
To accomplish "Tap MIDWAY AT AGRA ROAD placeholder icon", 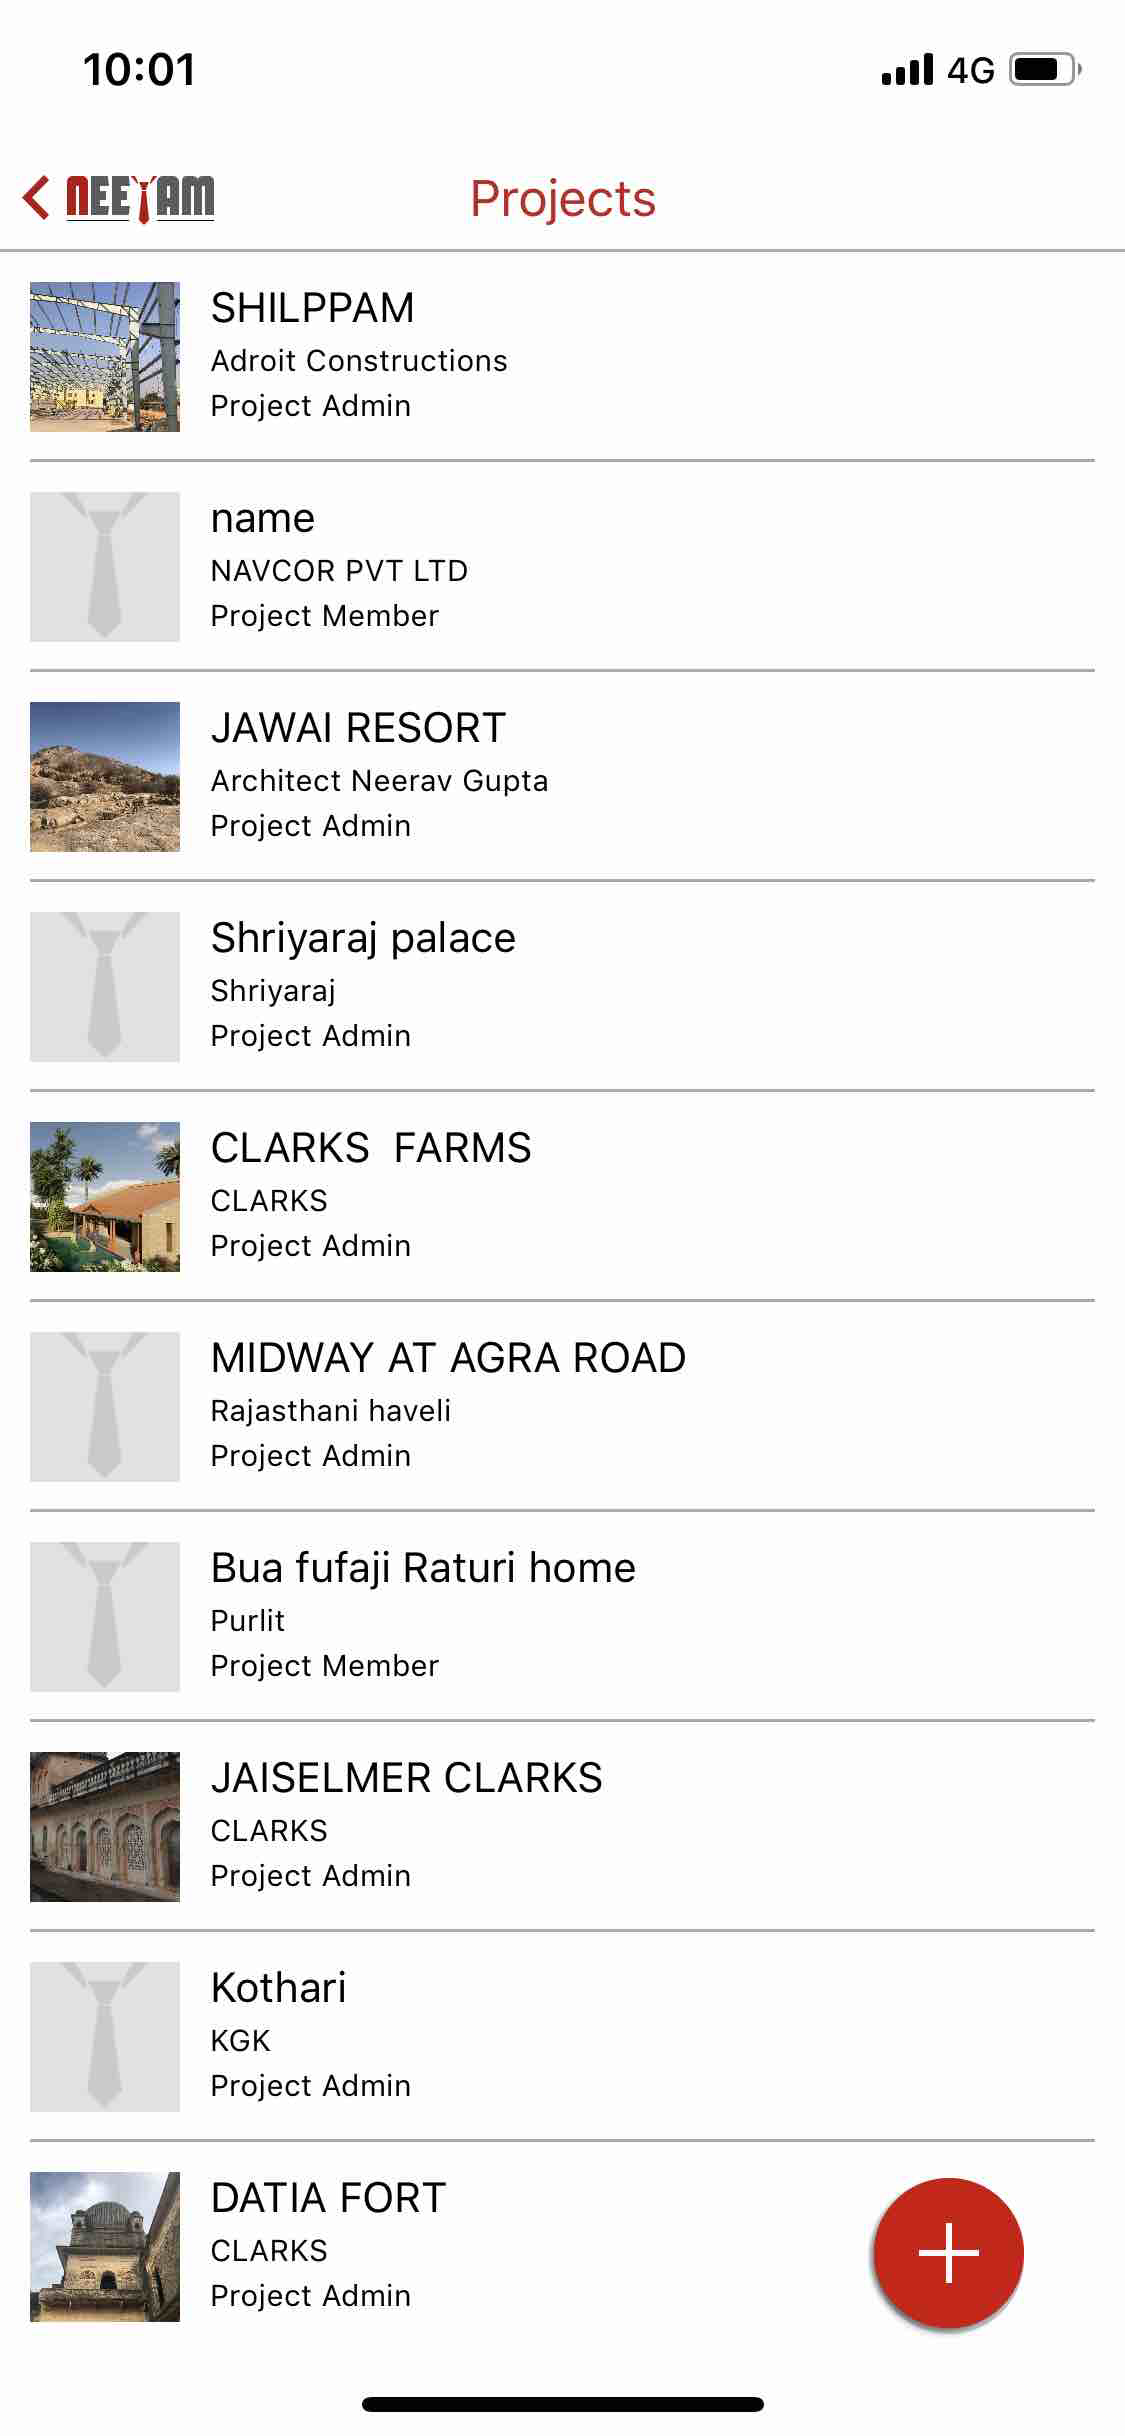I will coord(105,1407).
